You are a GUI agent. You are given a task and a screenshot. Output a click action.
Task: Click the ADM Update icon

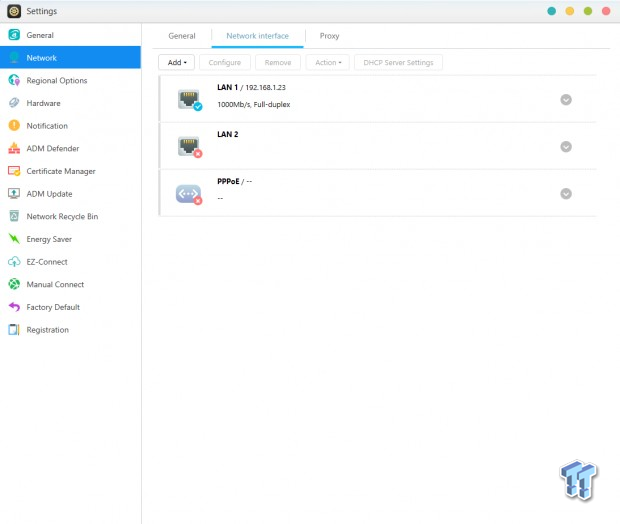[14, 194]
